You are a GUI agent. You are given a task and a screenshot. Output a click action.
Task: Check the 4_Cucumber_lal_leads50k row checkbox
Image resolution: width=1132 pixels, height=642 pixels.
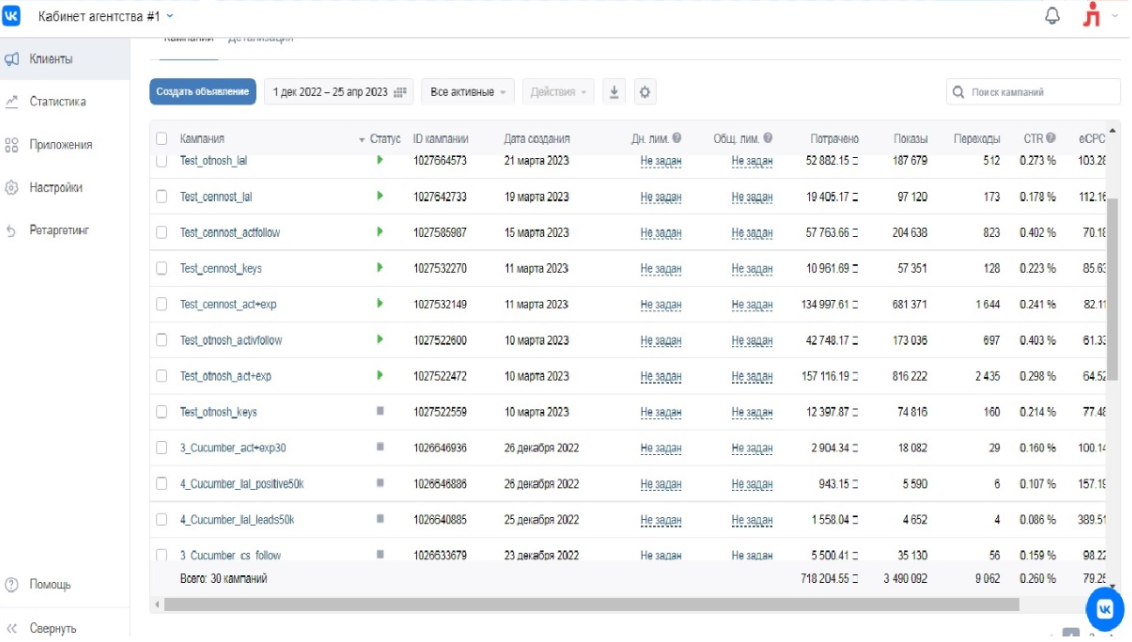click(162, 519)
